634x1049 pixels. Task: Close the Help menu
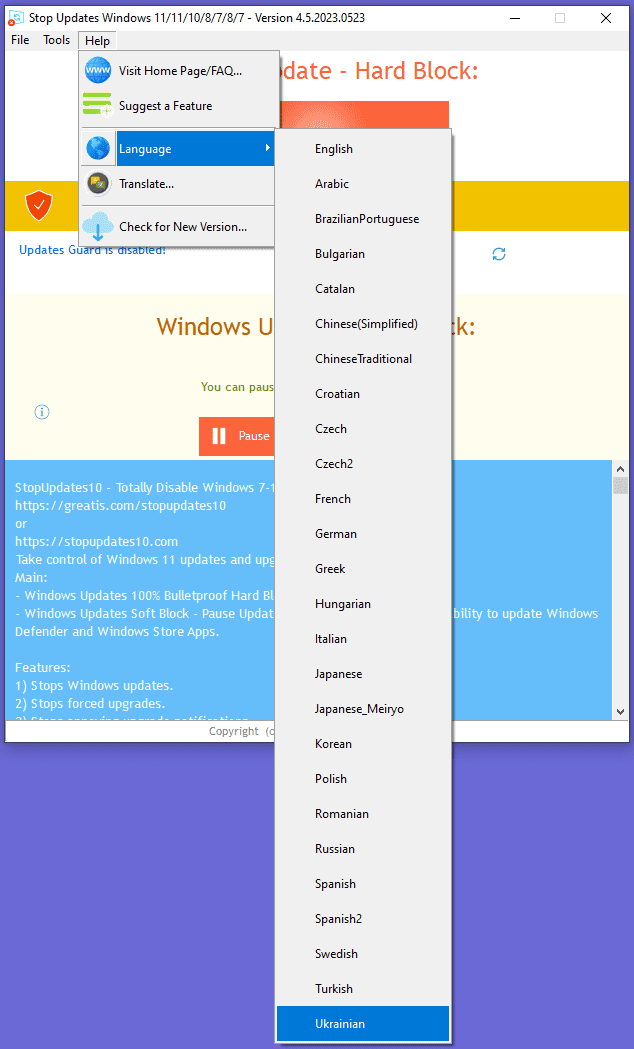click(x=97, y=41)
